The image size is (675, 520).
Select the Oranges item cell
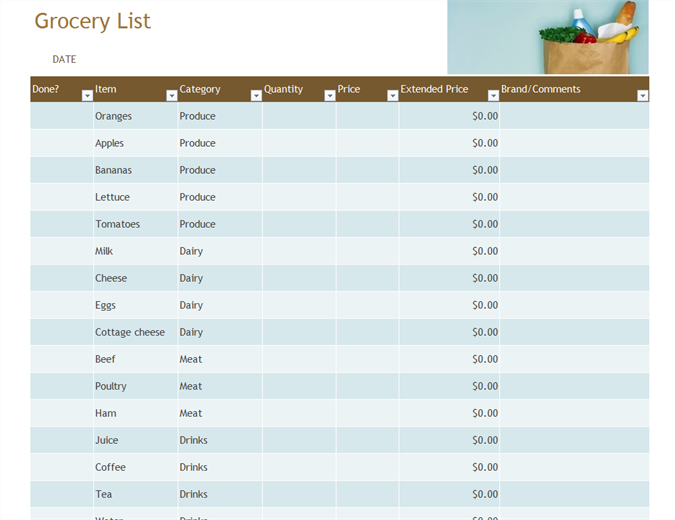[134, 116]
